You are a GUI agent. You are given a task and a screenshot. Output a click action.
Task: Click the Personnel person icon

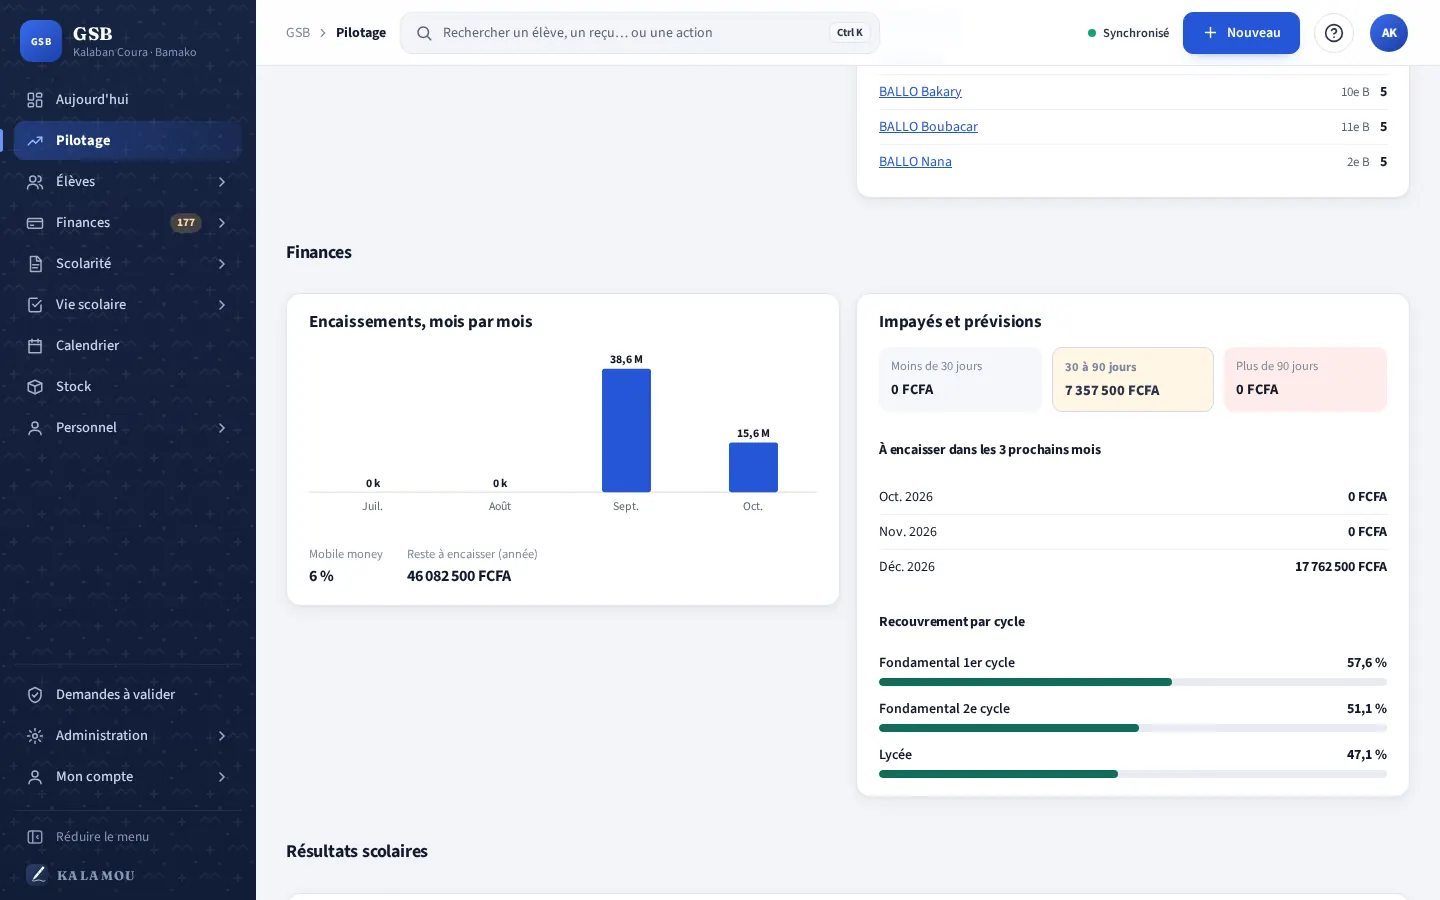[35, 428]
